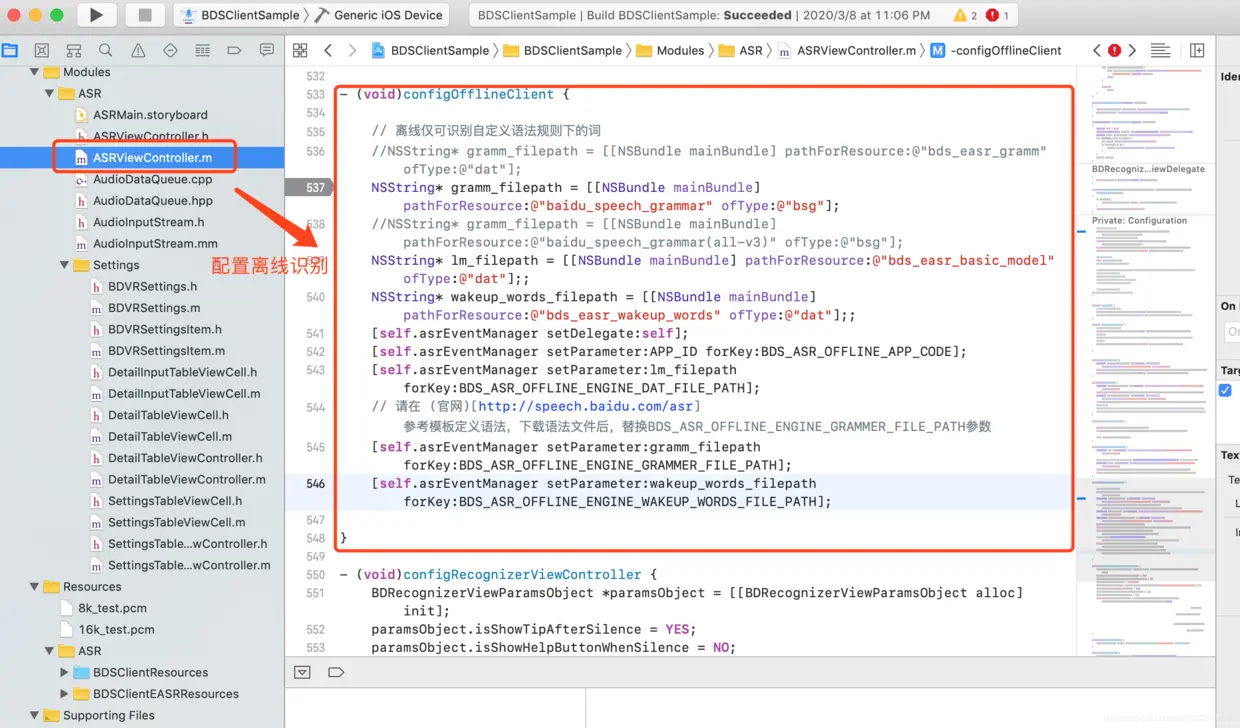Open BDSClientSample project breadcrumb

[429, 50]
